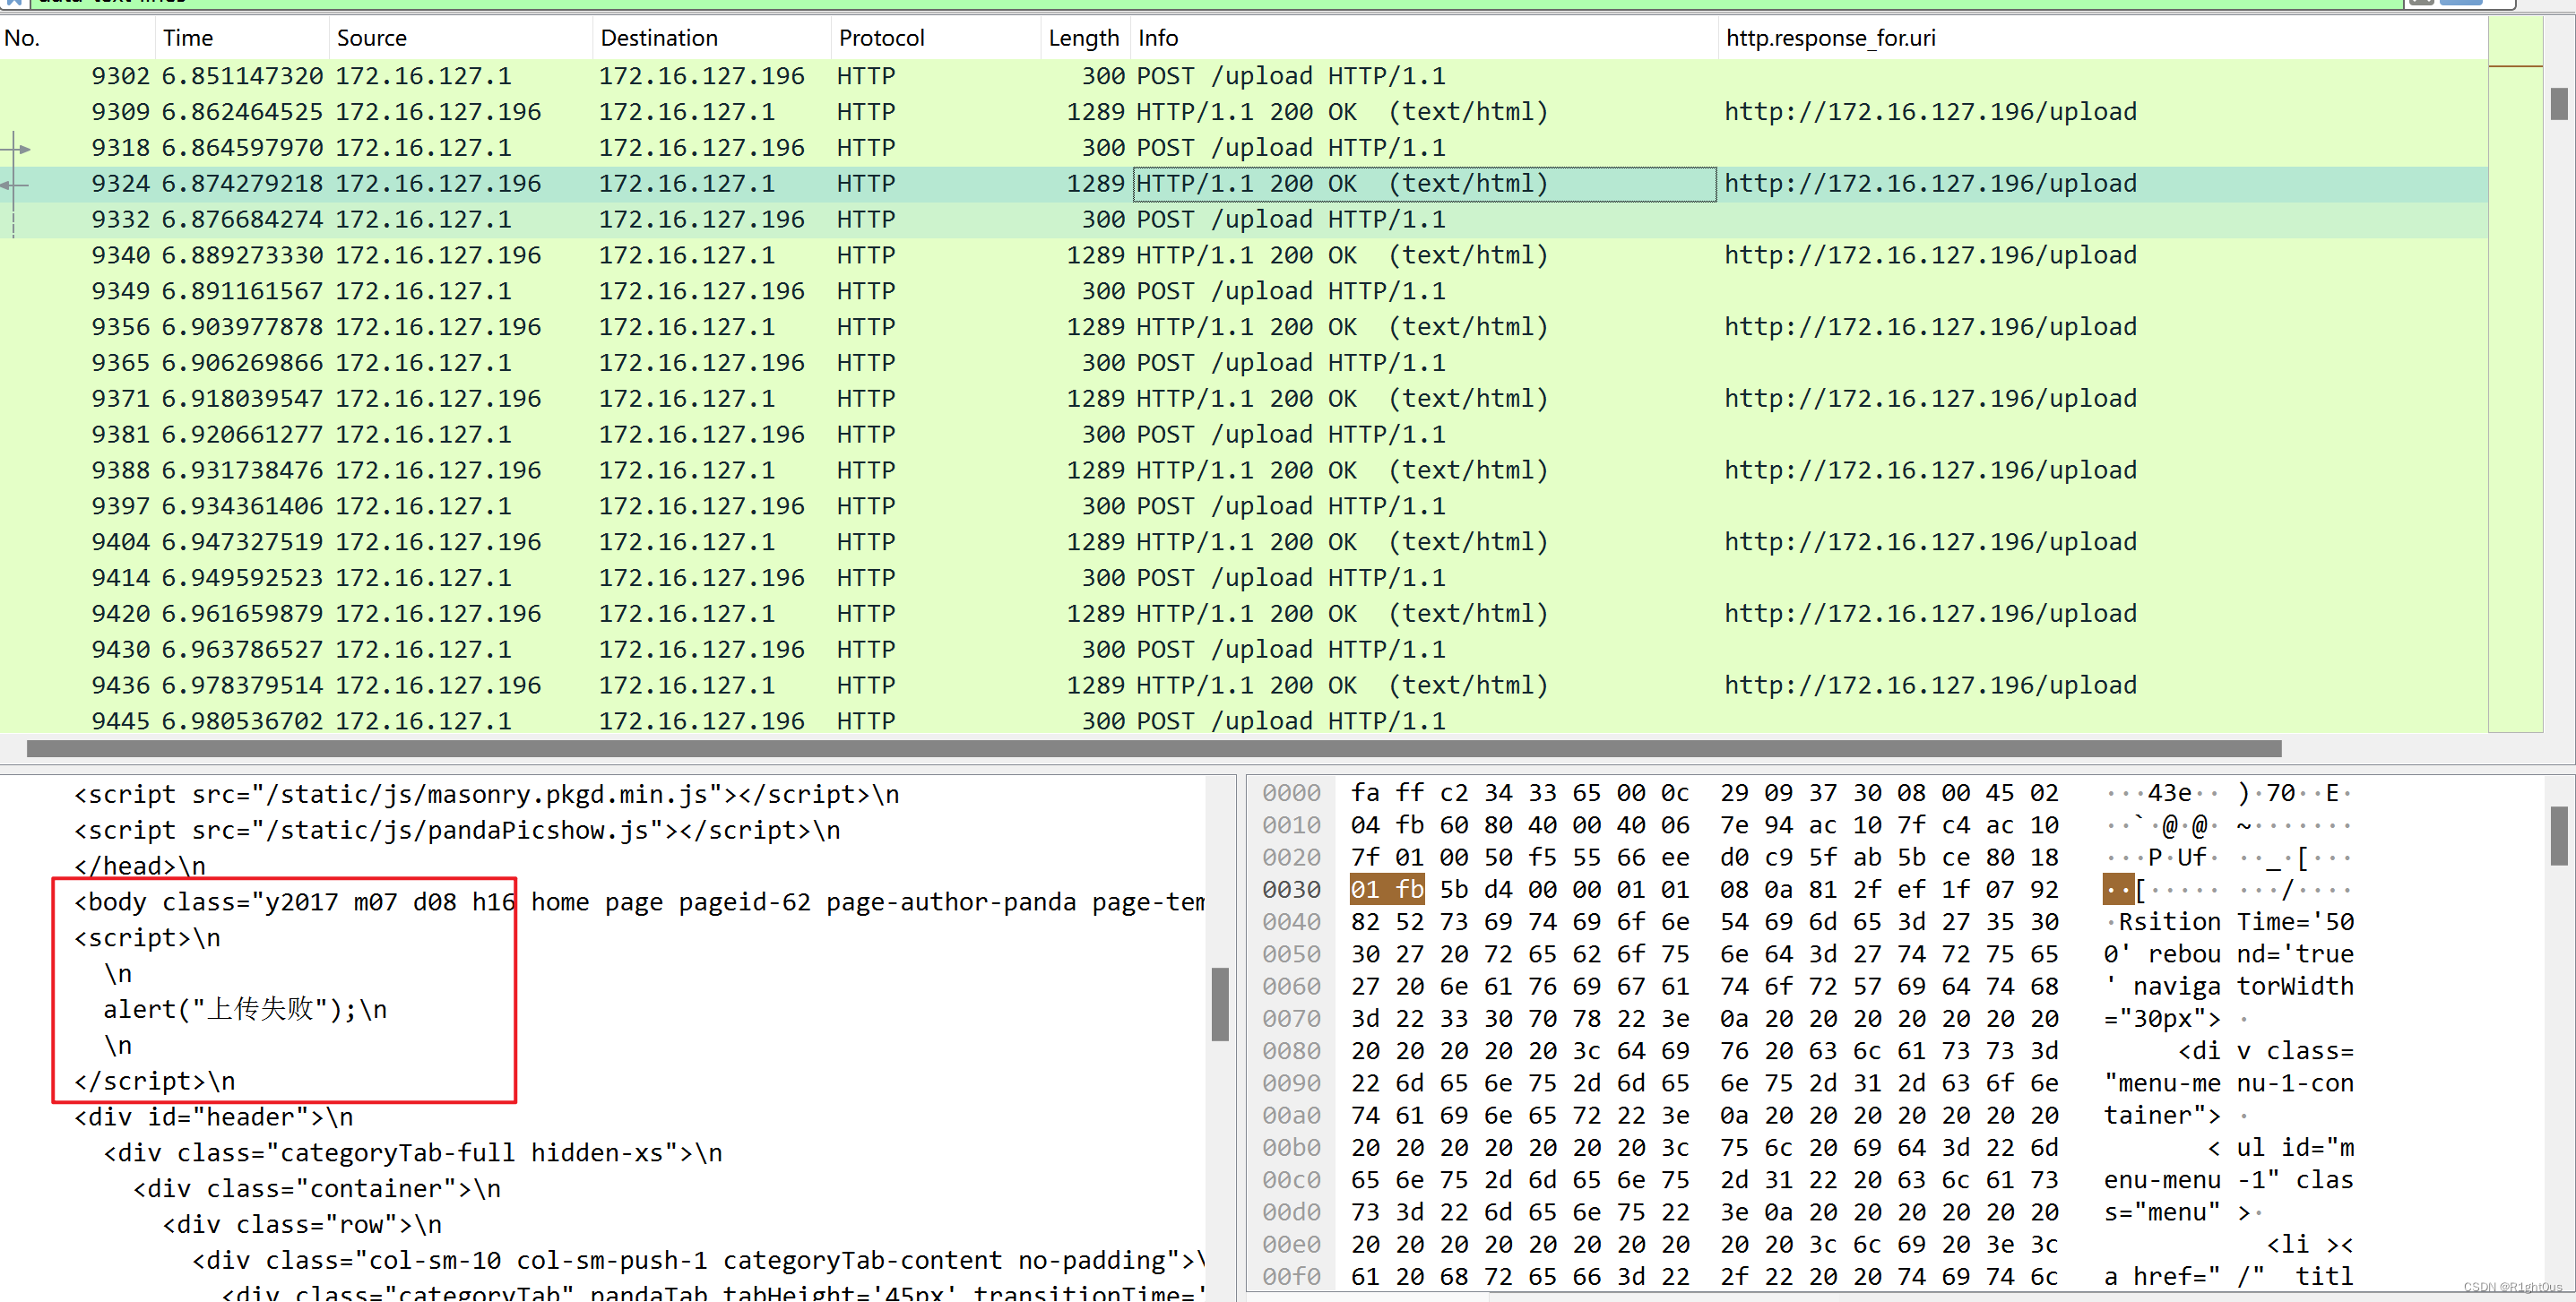Select the col-sm-10 categoryTab-content line
2576x1302 pixels.
(x=698, y=1261)
